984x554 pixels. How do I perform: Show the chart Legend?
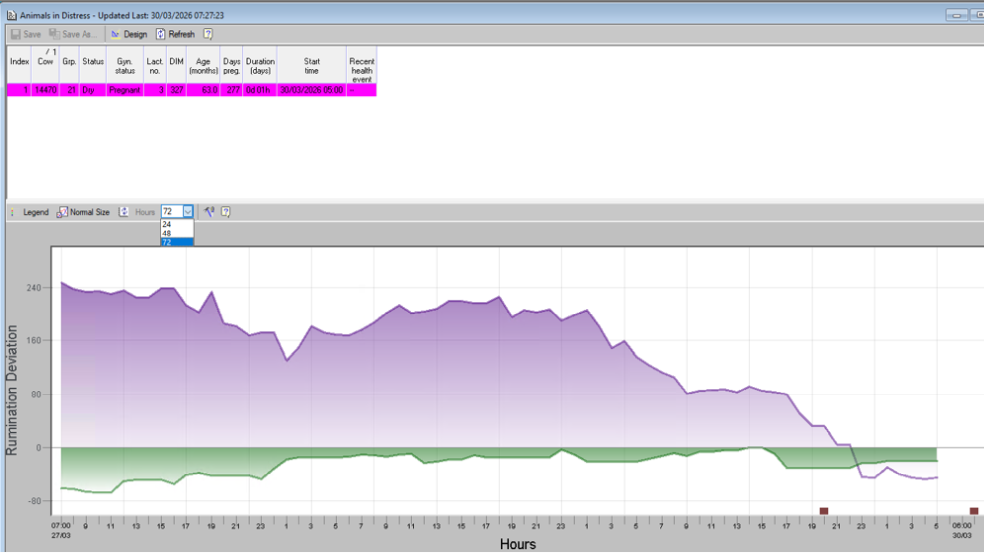pos(35,212)
